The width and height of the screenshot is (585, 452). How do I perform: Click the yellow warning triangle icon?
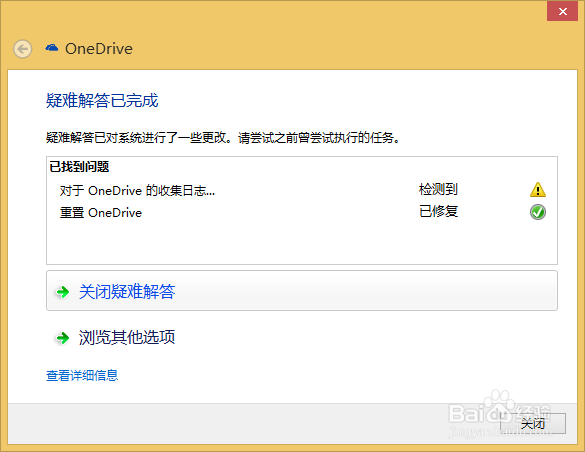(x=538, y=189)
